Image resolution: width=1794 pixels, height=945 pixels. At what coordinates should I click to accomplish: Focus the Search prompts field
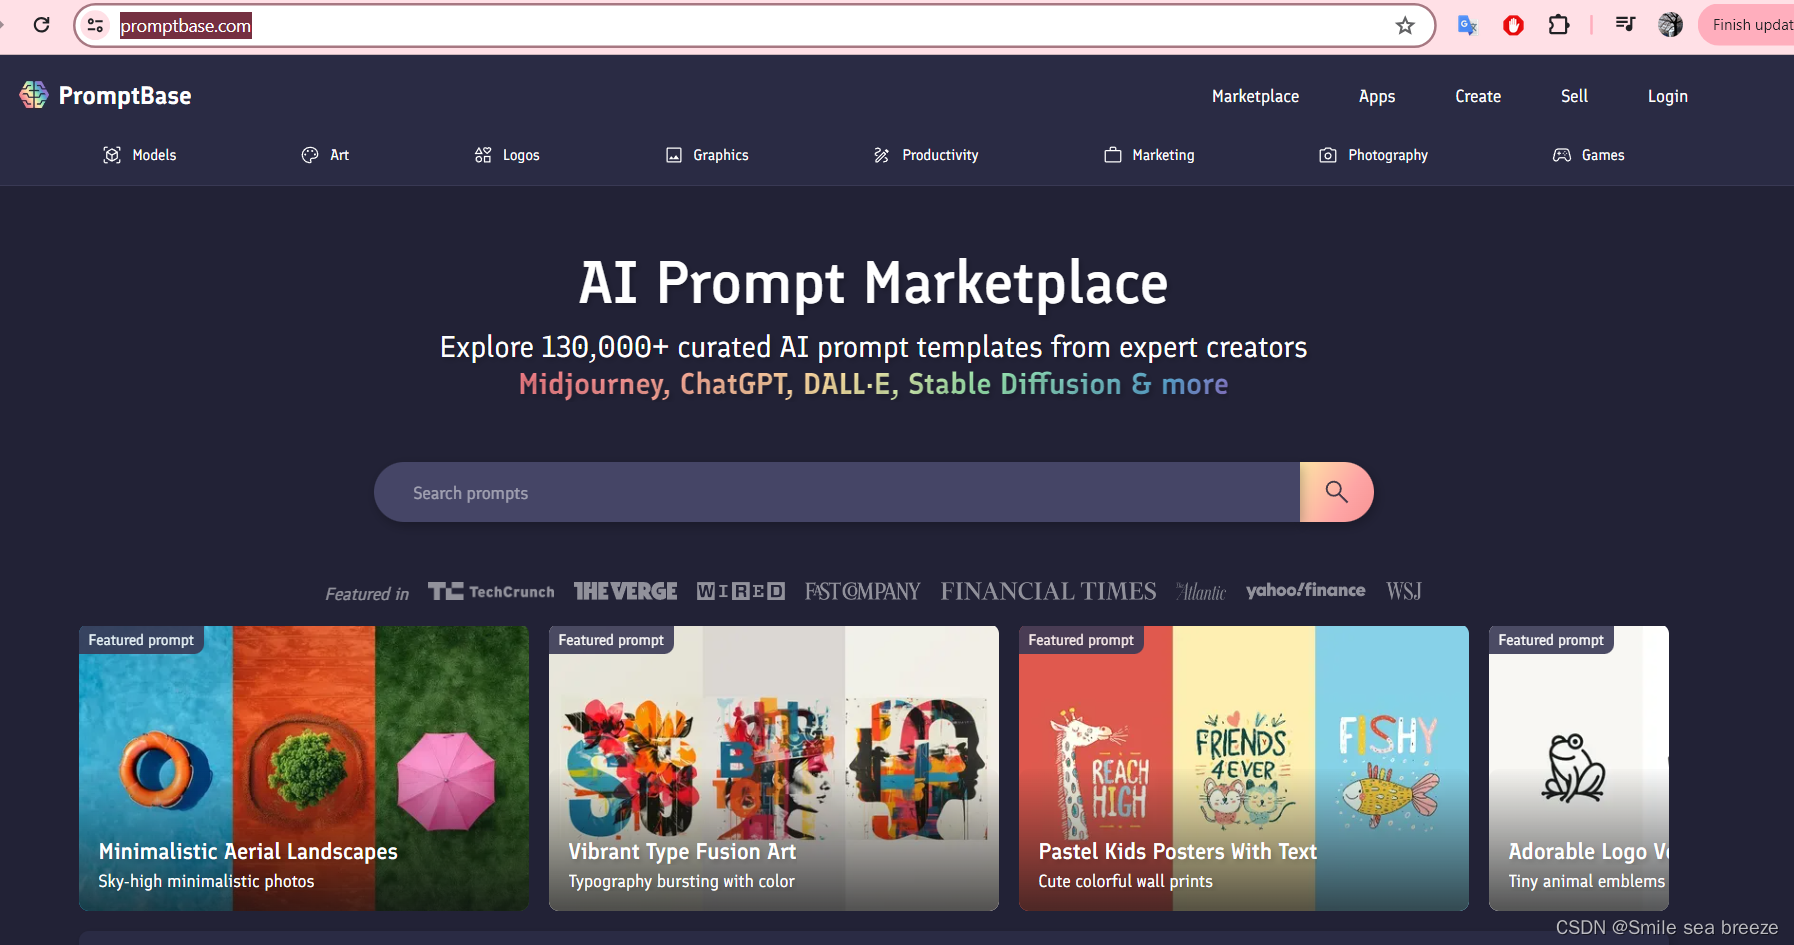(x=837, y=492)
